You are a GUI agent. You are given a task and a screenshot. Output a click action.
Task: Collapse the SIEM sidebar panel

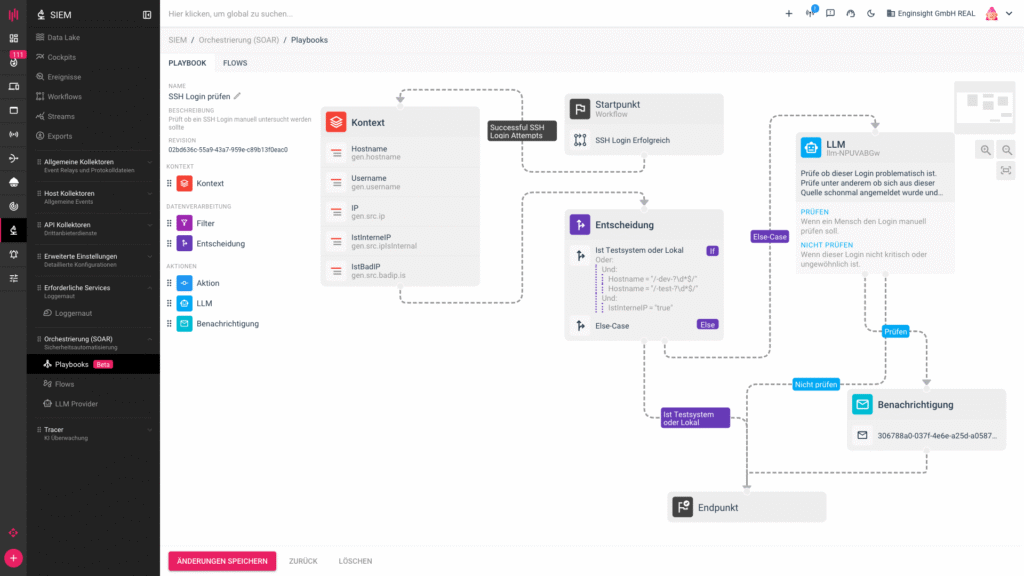click(x=147, y=14)
